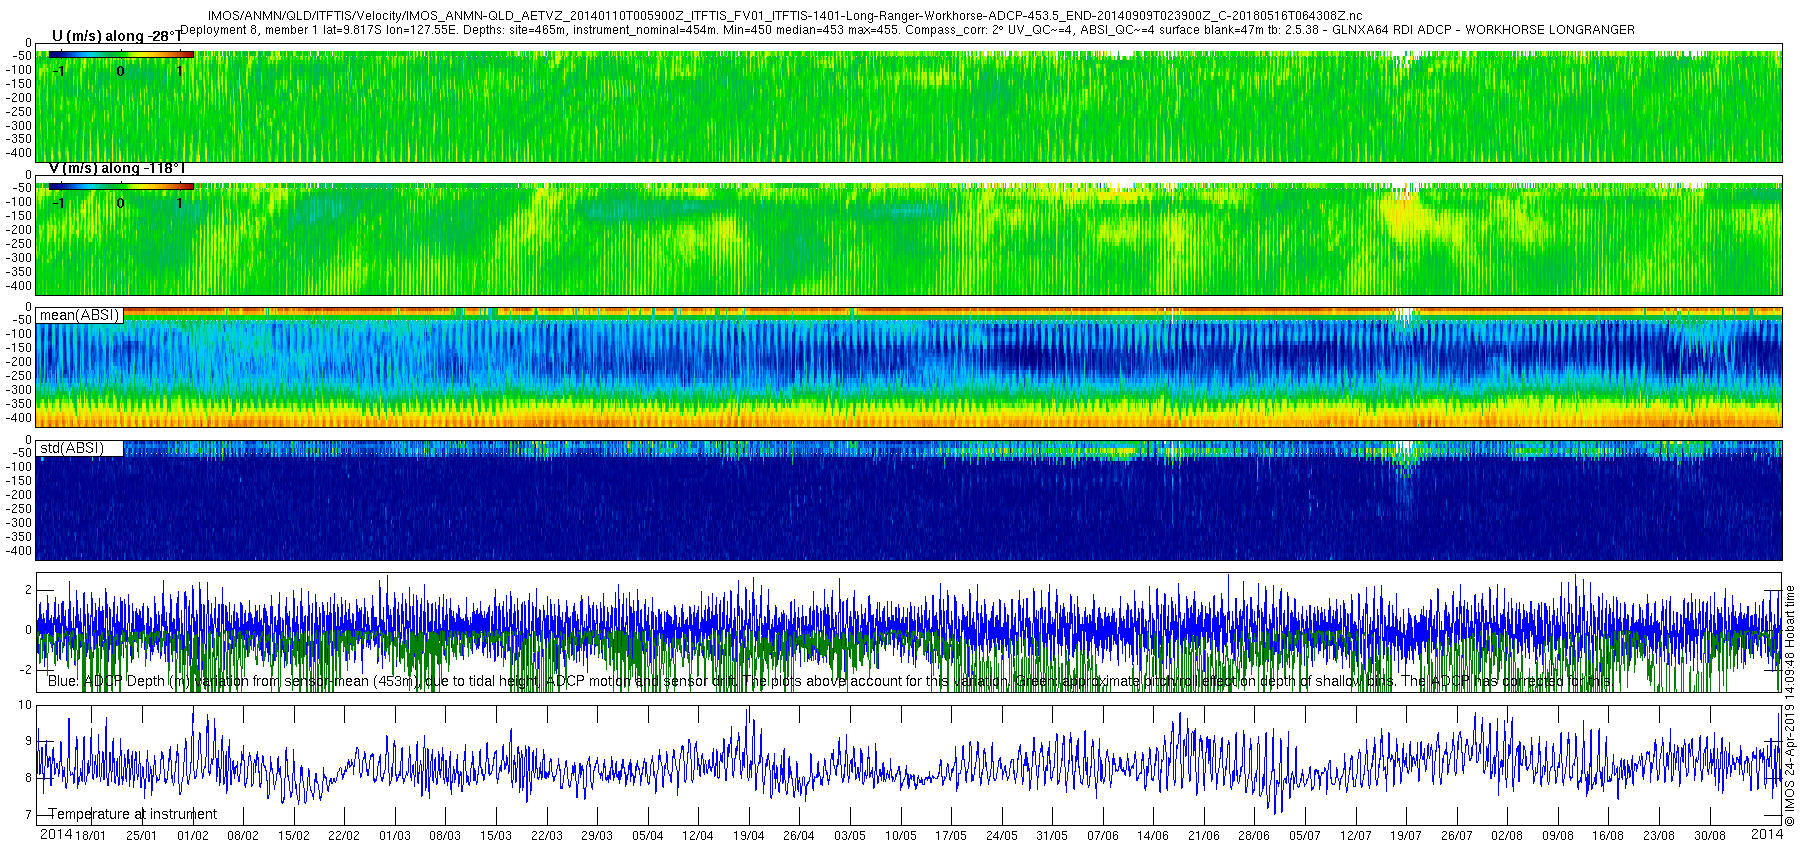Click the '-400' depth tick of the std(ABSI) panel

click(x=20, y=551)
